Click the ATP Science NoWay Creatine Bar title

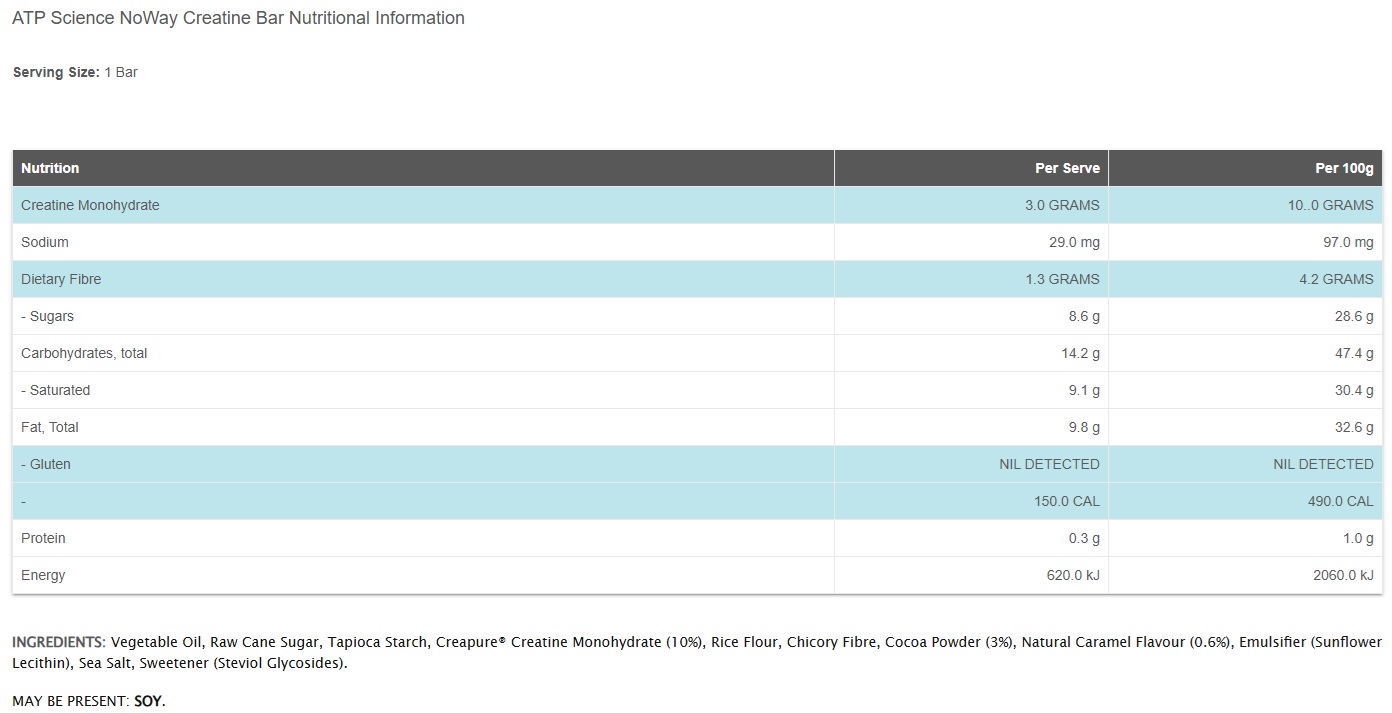click(238, 18)
